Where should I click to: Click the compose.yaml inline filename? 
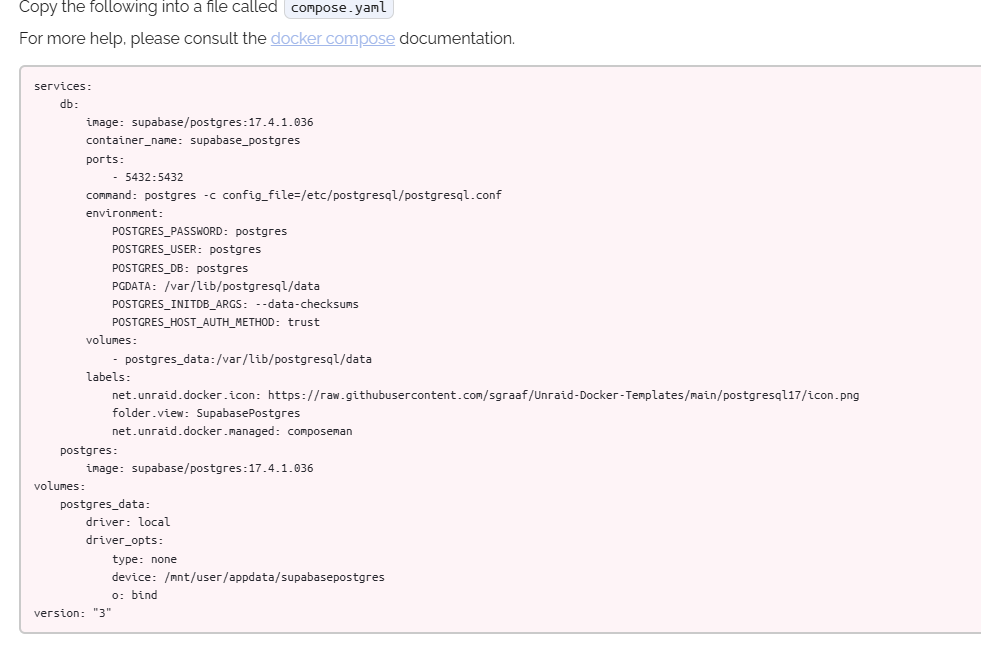[338, 8]
